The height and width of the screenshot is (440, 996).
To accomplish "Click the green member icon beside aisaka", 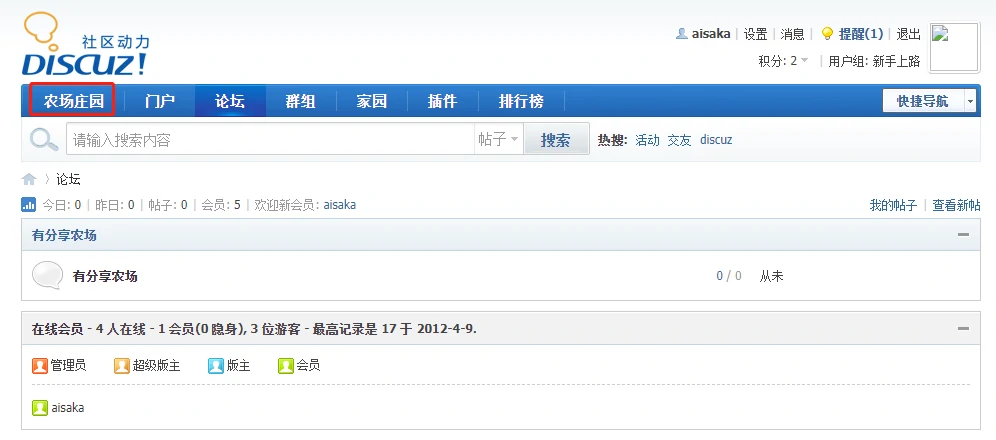I will [x=40, y=408].
